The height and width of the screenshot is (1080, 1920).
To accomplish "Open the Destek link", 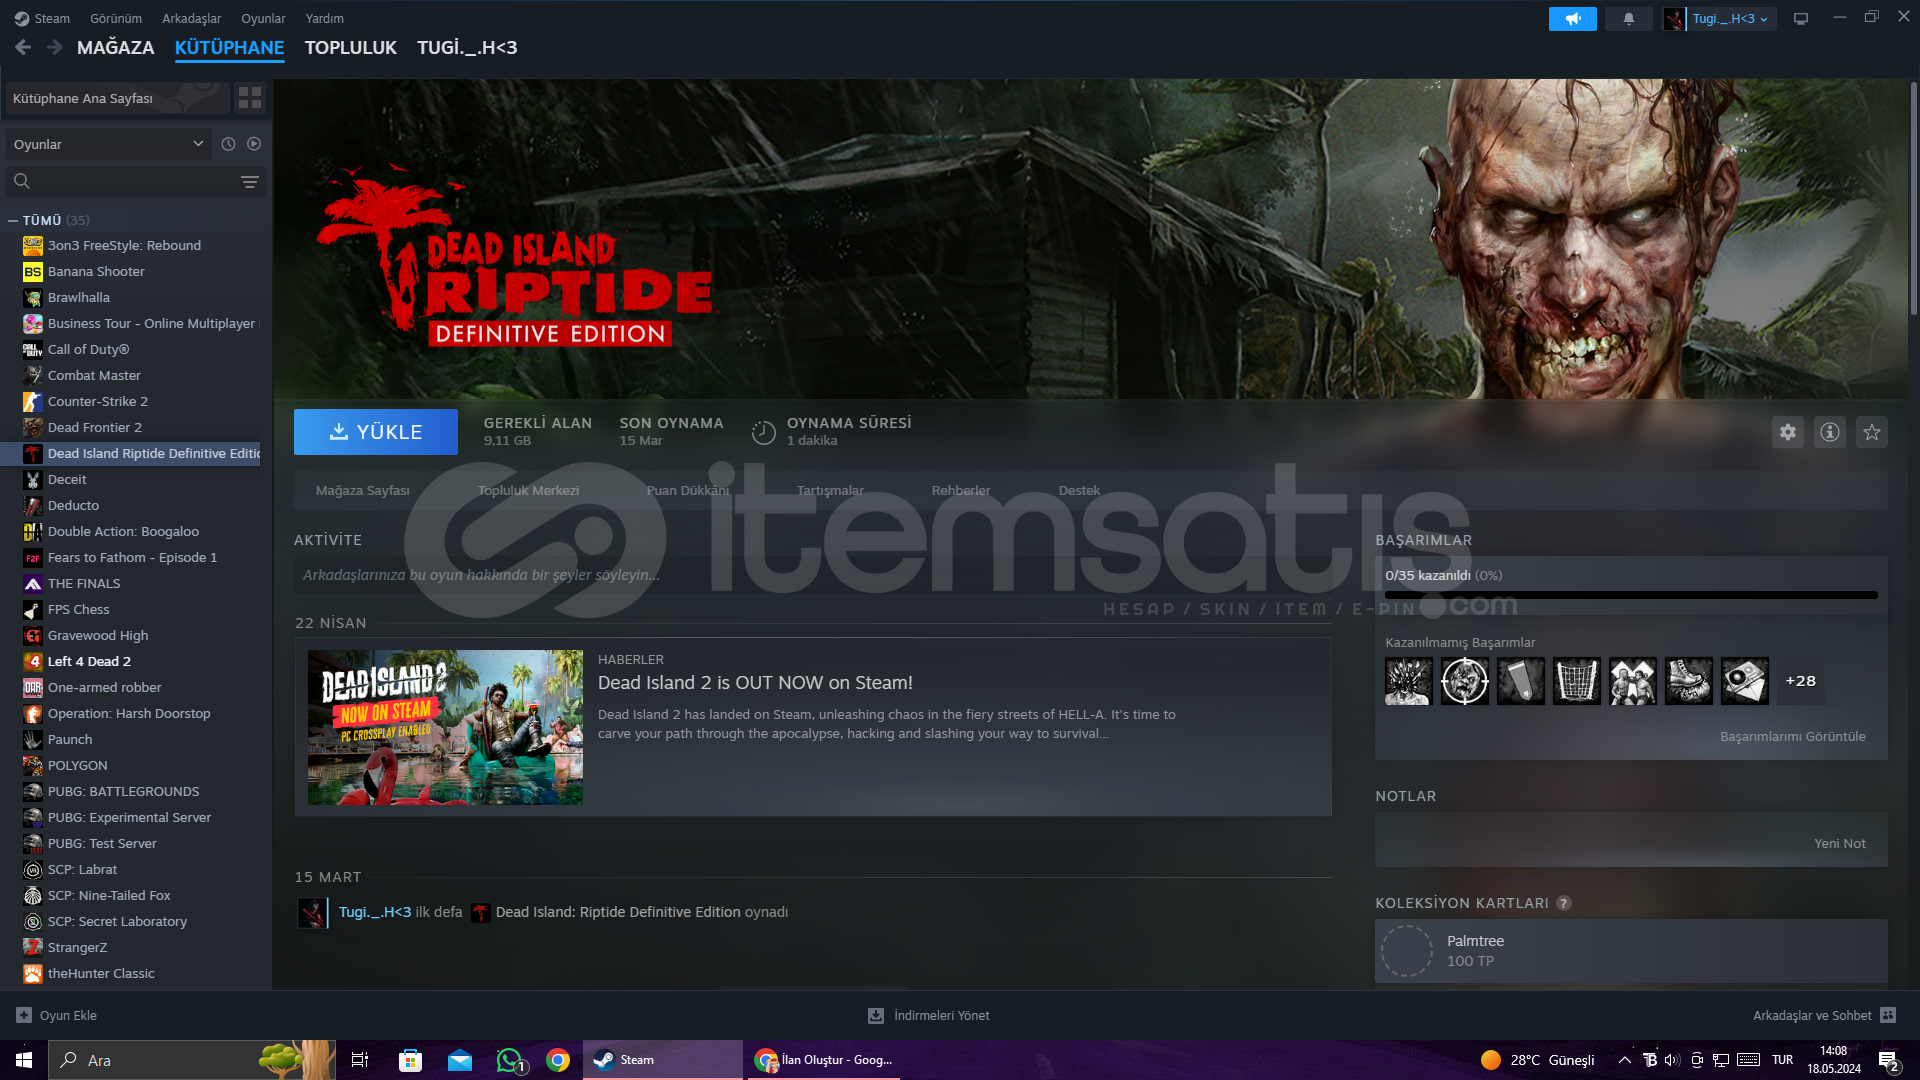I will click(1079, 490).
